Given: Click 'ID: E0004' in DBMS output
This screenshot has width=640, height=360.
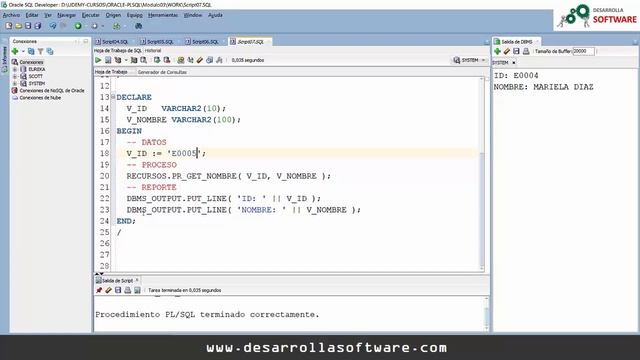Looking at the screenshot, I should click(x=516, y=76).
